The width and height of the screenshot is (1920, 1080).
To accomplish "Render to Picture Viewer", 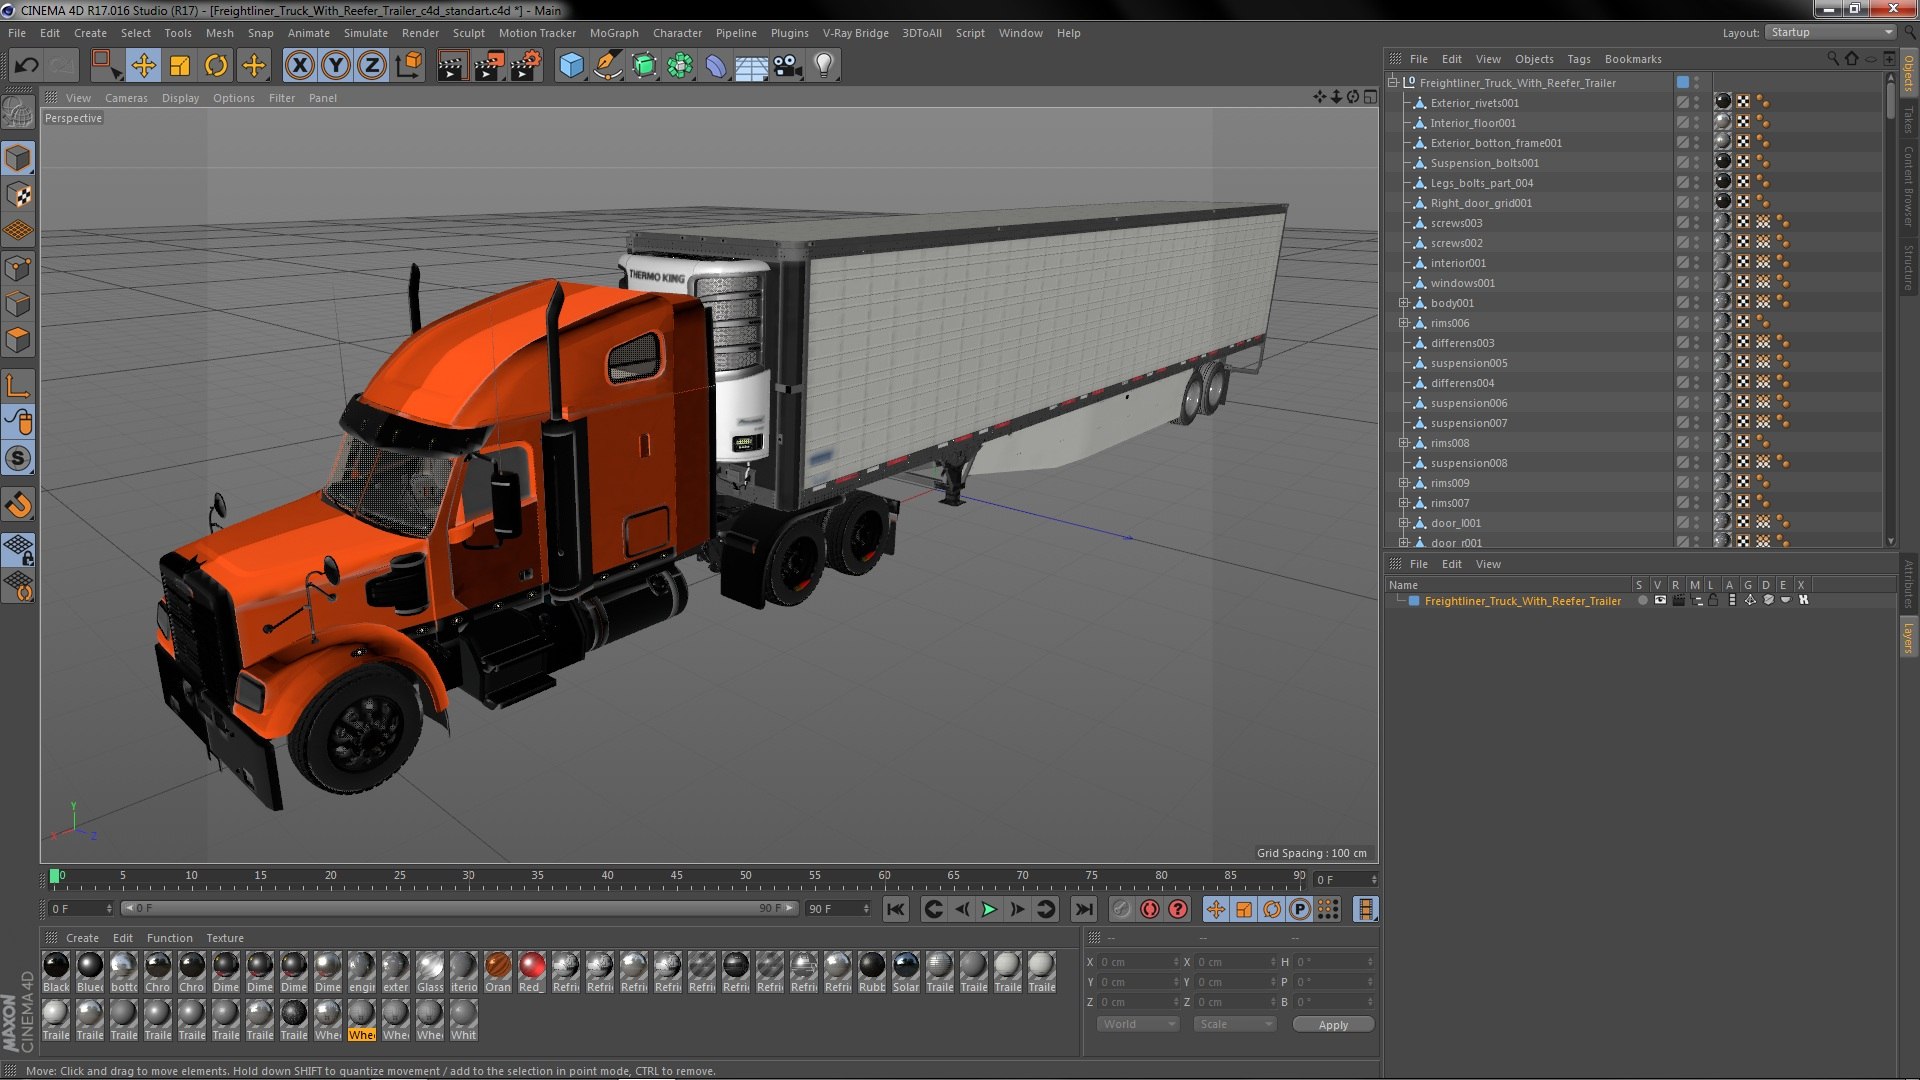I will pyautogui.click(x=489, y=66).
